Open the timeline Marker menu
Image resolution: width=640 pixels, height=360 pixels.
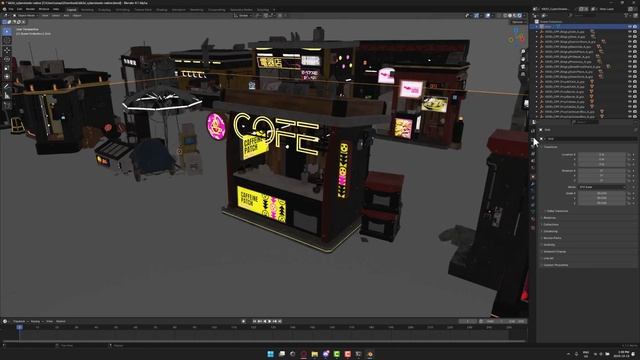(61, 321)
